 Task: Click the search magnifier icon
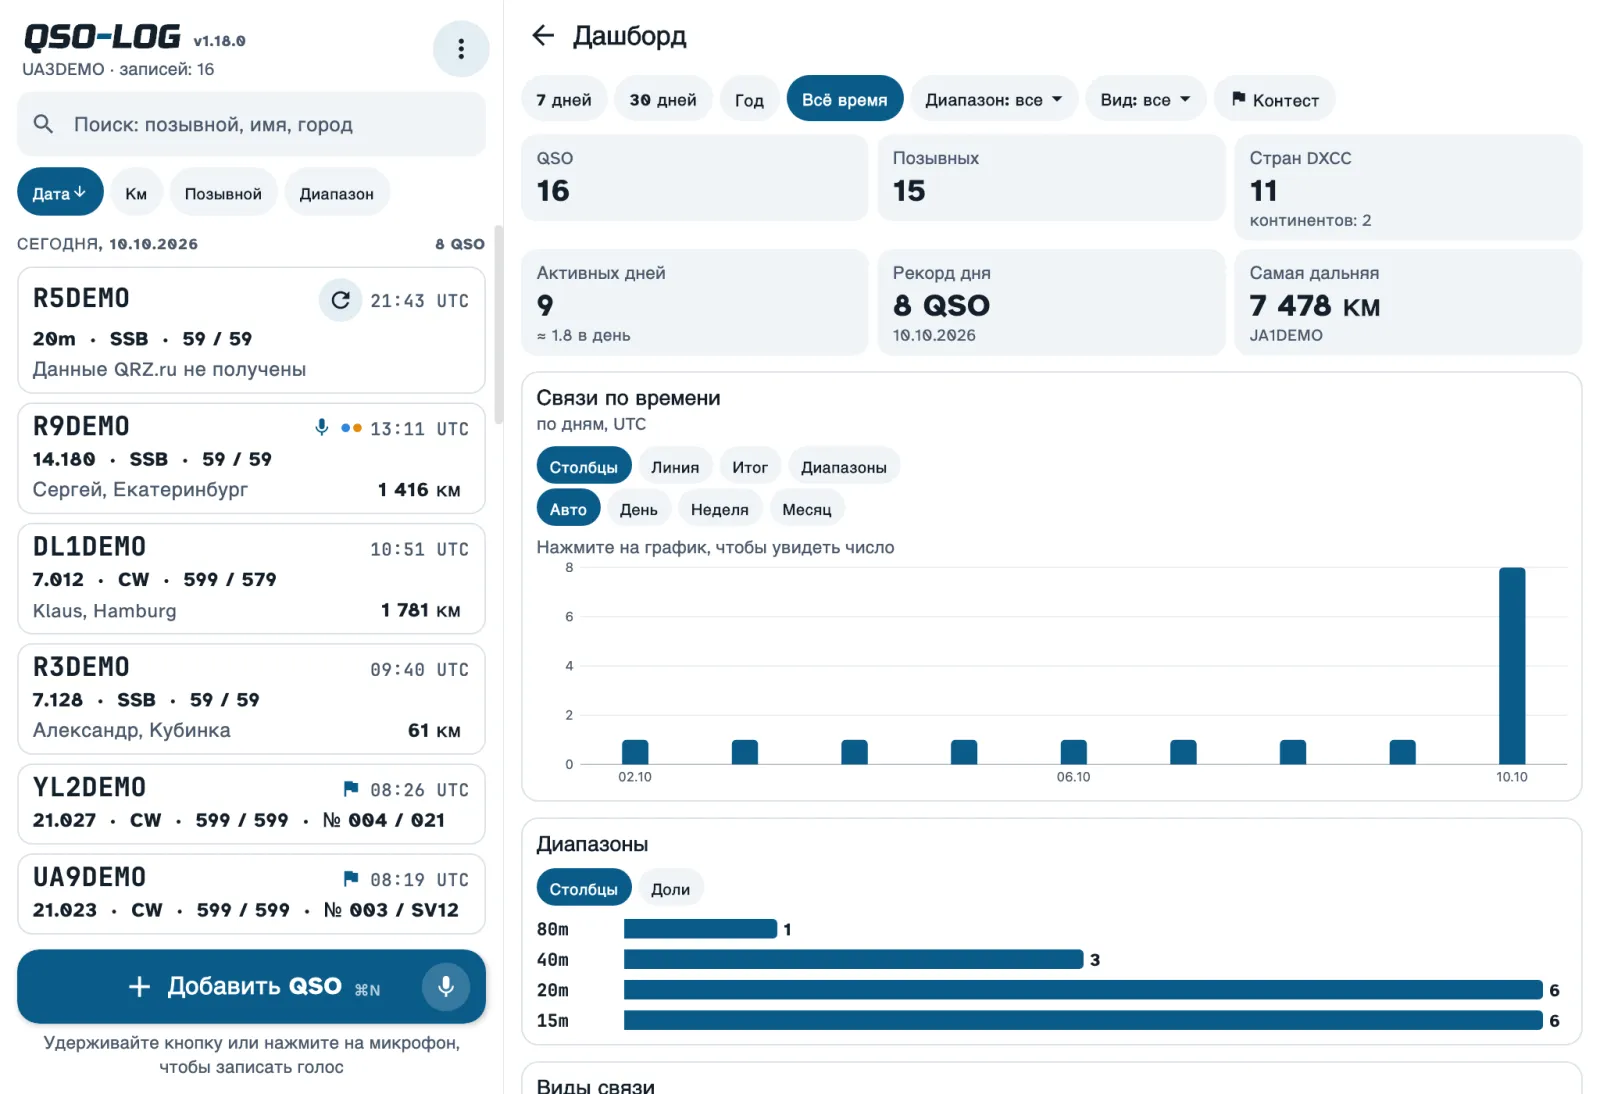pos(43,124)
